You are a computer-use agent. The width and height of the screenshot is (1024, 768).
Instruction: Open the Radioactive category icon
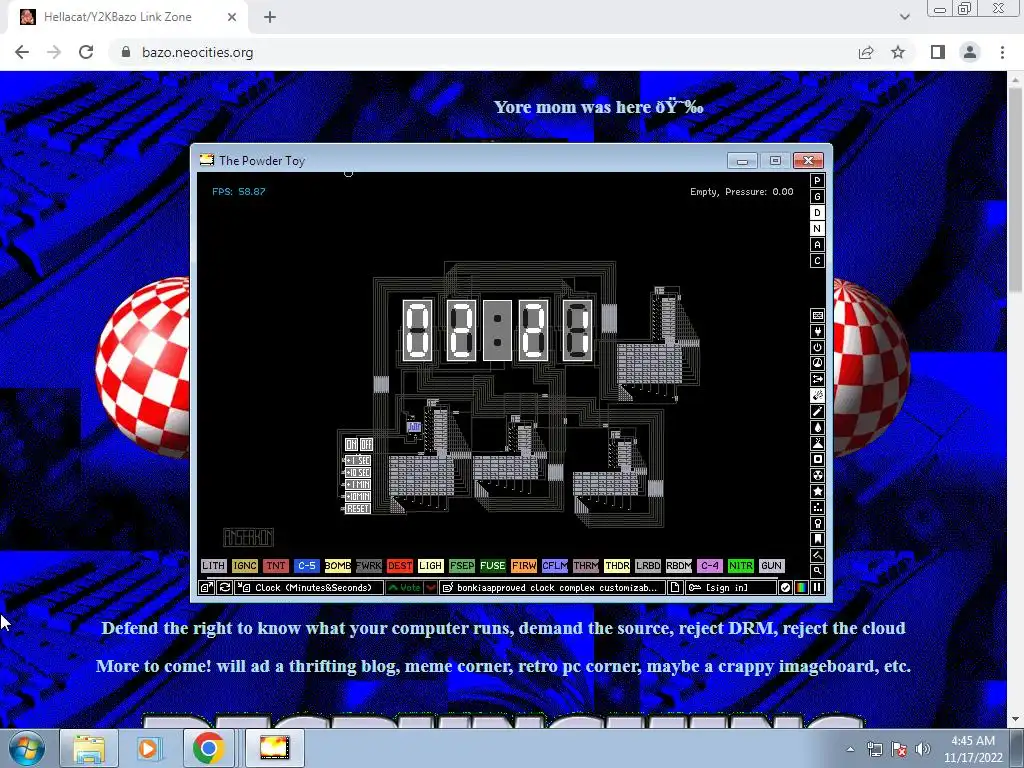click(817, 475)
